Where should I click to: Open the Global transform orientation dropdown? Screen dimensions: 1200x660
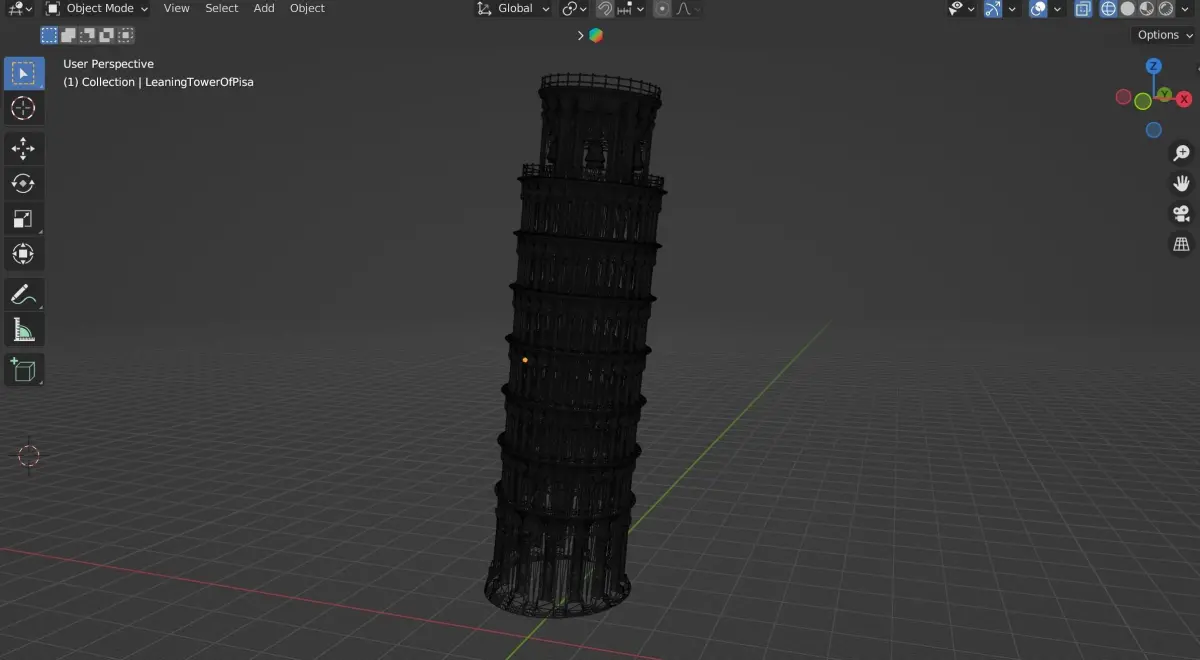(x=513, y=9)
